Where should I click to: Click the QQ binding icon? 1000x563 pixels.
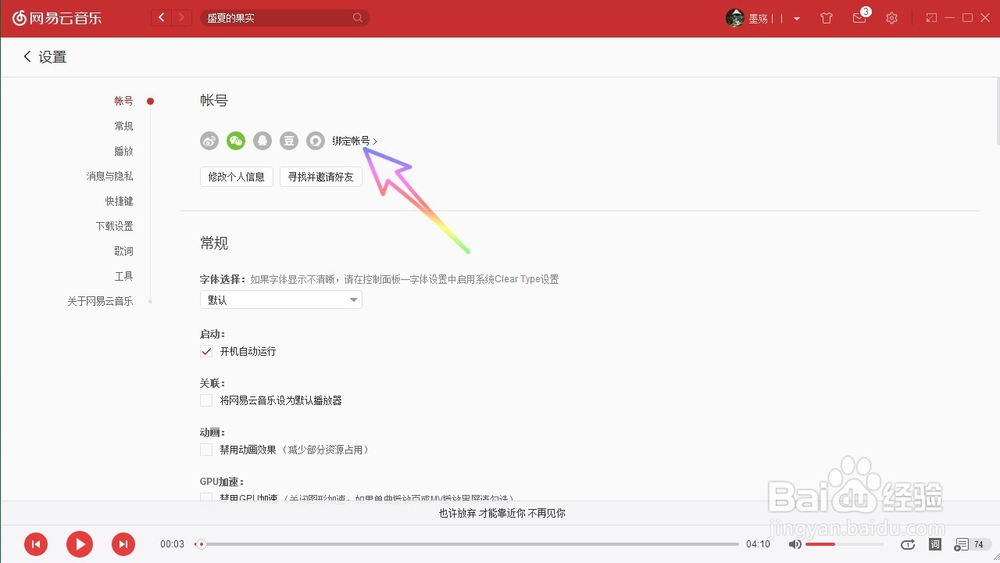pos(262,140)
